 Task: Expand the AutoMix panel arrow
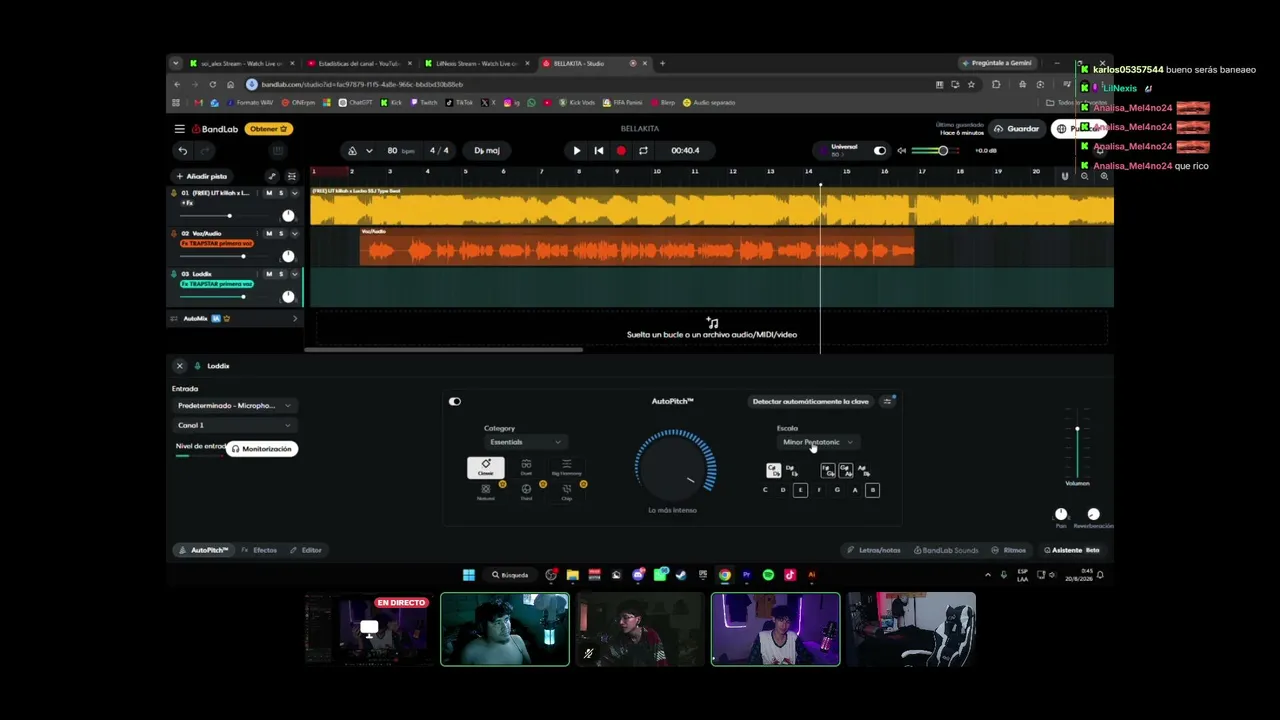coord(295,319)
